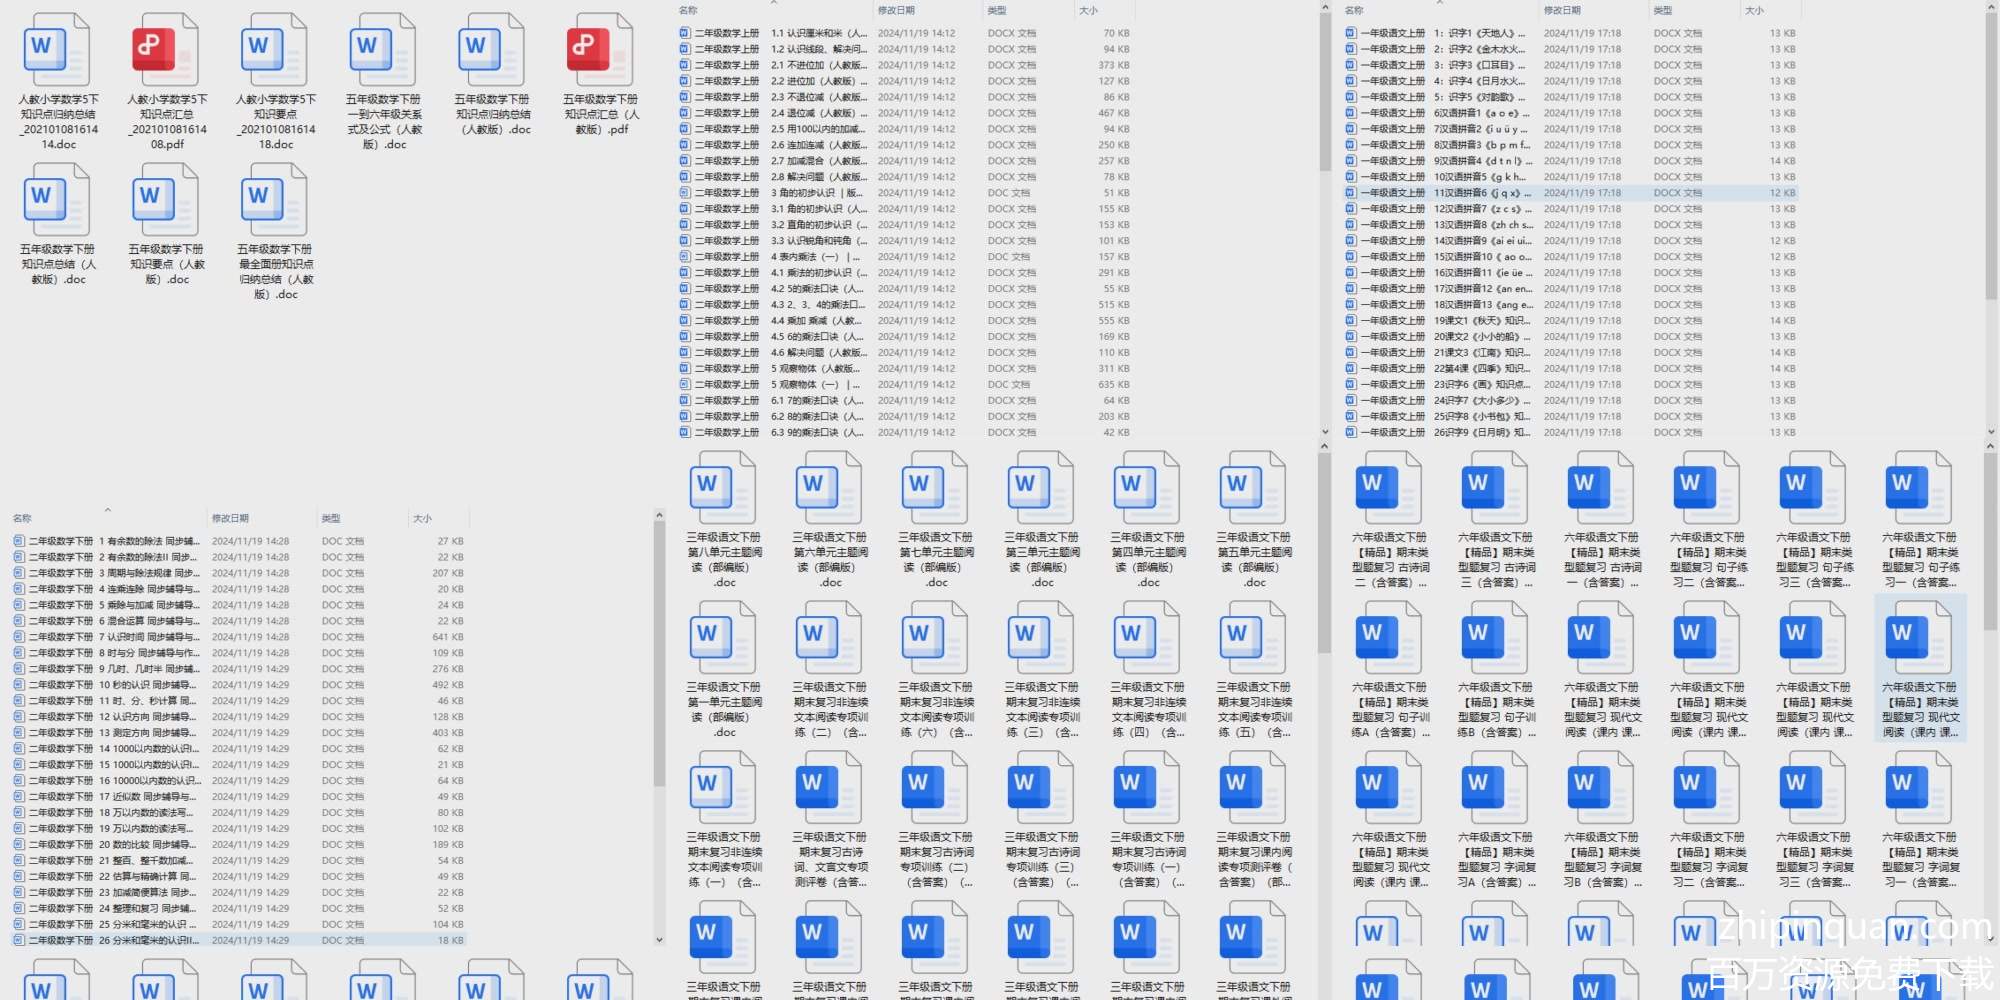Screen dimensions: 2000x1000
Task: Open the 五年级数学下册知识点汇总 PDF icon
Action: tap(601, 50)
